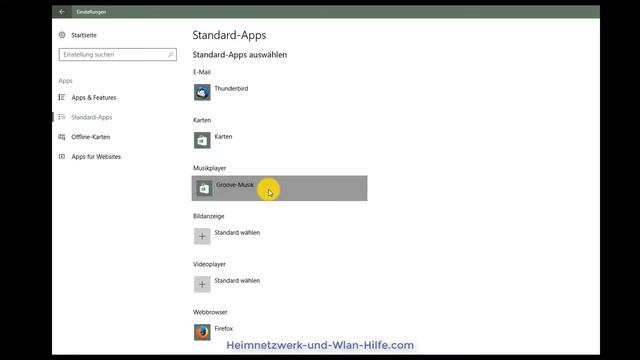Click the Thunderbird app icon under E-Mail
640x360 pixels.
pyautogui.click(x=202, y=92)
